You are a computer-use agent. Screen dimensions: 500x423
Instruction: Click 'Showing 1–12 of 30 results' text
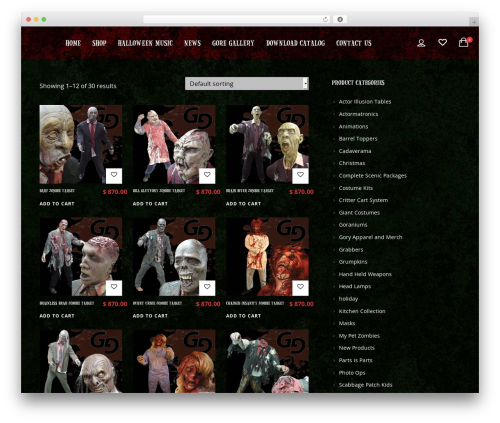pyautogui.click(x=78, y=86)
